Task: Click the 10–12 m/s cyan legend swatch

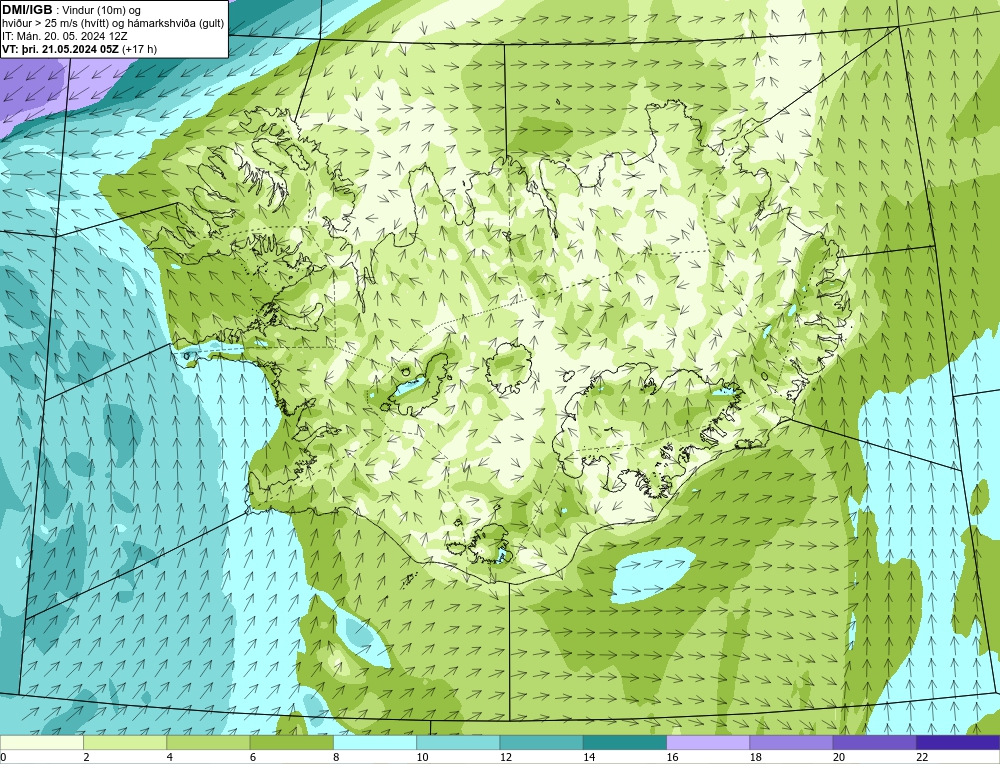Action: coord(458,742)
